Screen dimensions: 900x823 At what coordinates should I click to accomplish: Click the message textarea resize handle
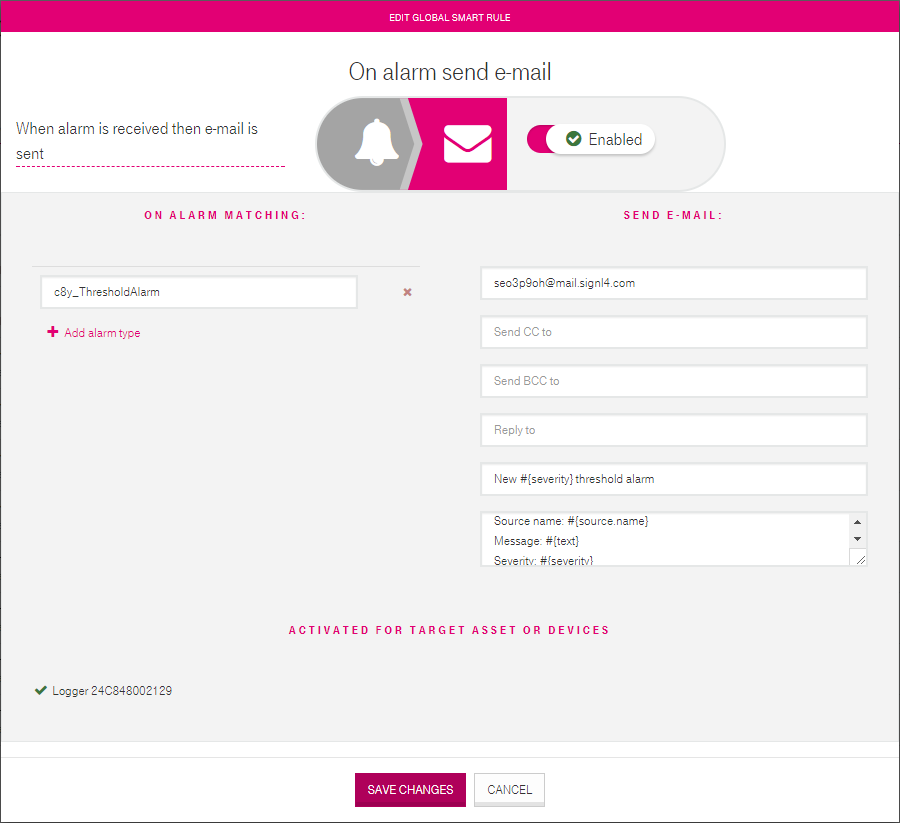[x=859, y=558]
